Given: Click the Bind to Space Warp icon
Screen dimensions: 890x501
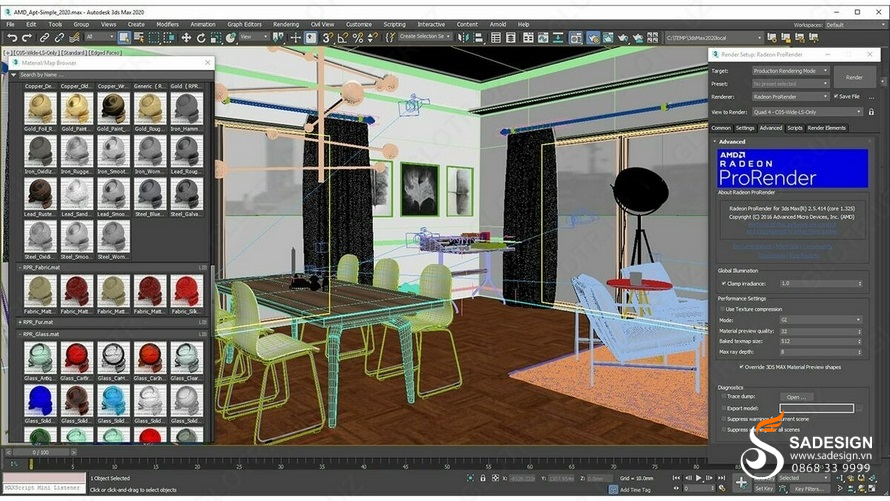Looking at the screenshot, I should (x=74, y=38).
